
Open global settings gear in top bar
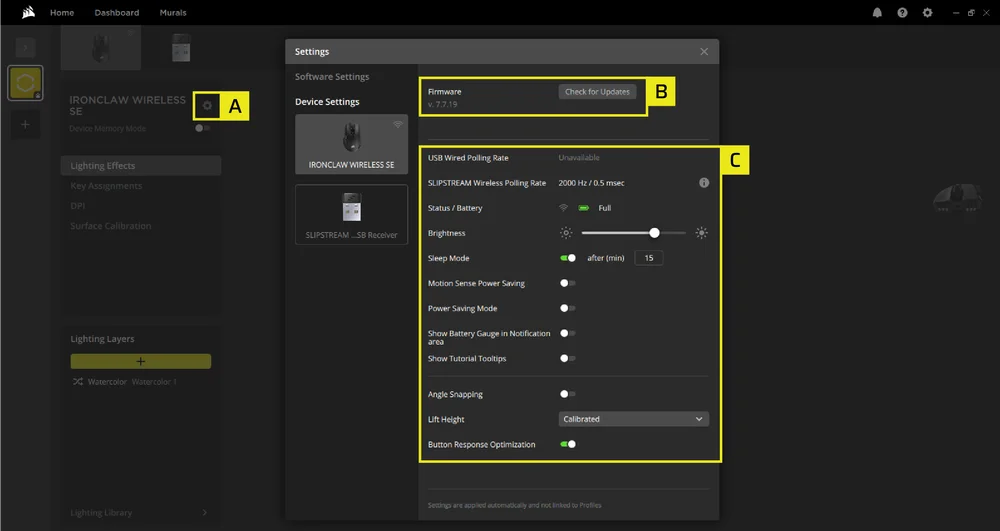(x=927, y=13)
